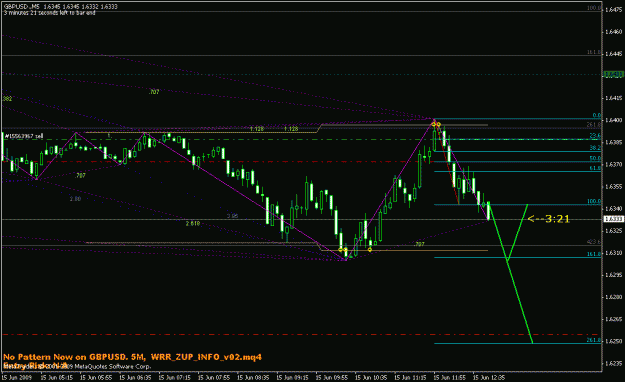Click the yellow '<--3:21' countdown label

coord(548,219)
